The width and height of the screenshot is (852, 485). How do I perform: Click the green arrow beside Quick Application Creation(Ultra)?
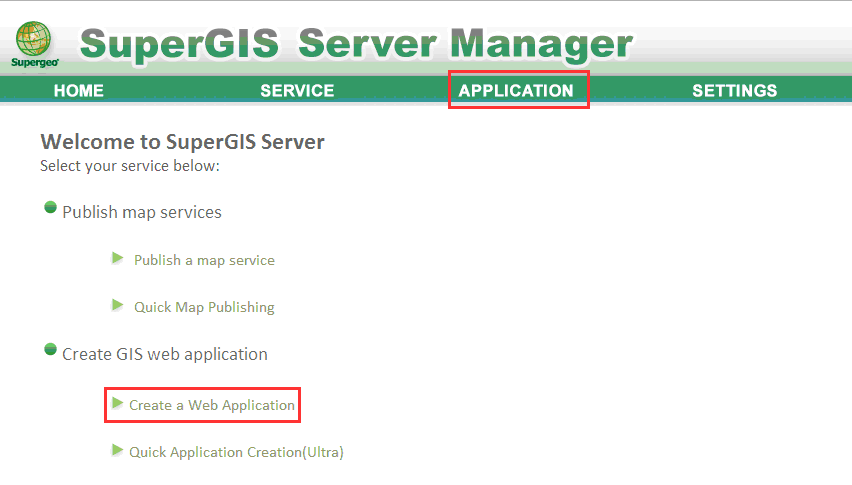[x=117, y=450]
